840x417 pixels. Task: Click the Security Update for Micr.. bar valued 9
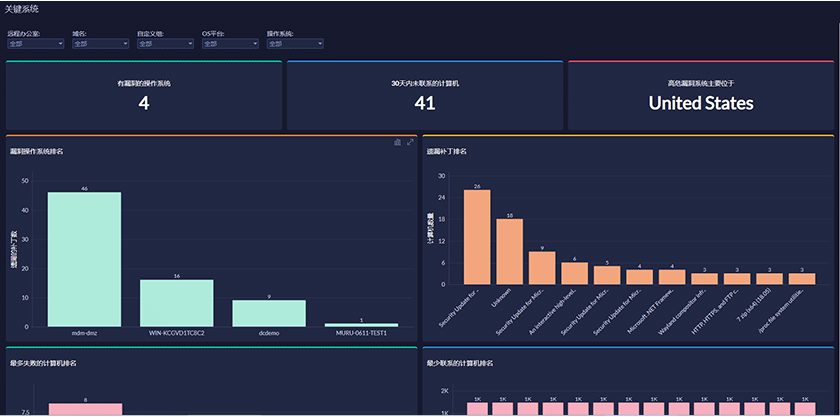click(542, 268)
